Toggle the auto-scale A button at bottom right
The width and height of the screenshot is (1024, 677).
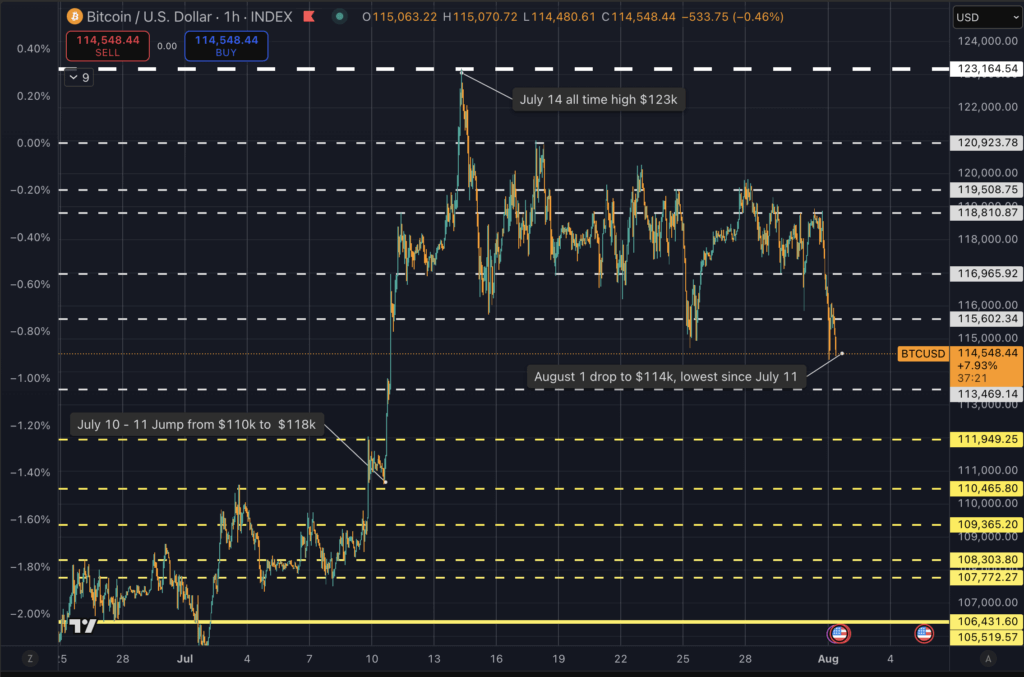(x=988, y=660)
